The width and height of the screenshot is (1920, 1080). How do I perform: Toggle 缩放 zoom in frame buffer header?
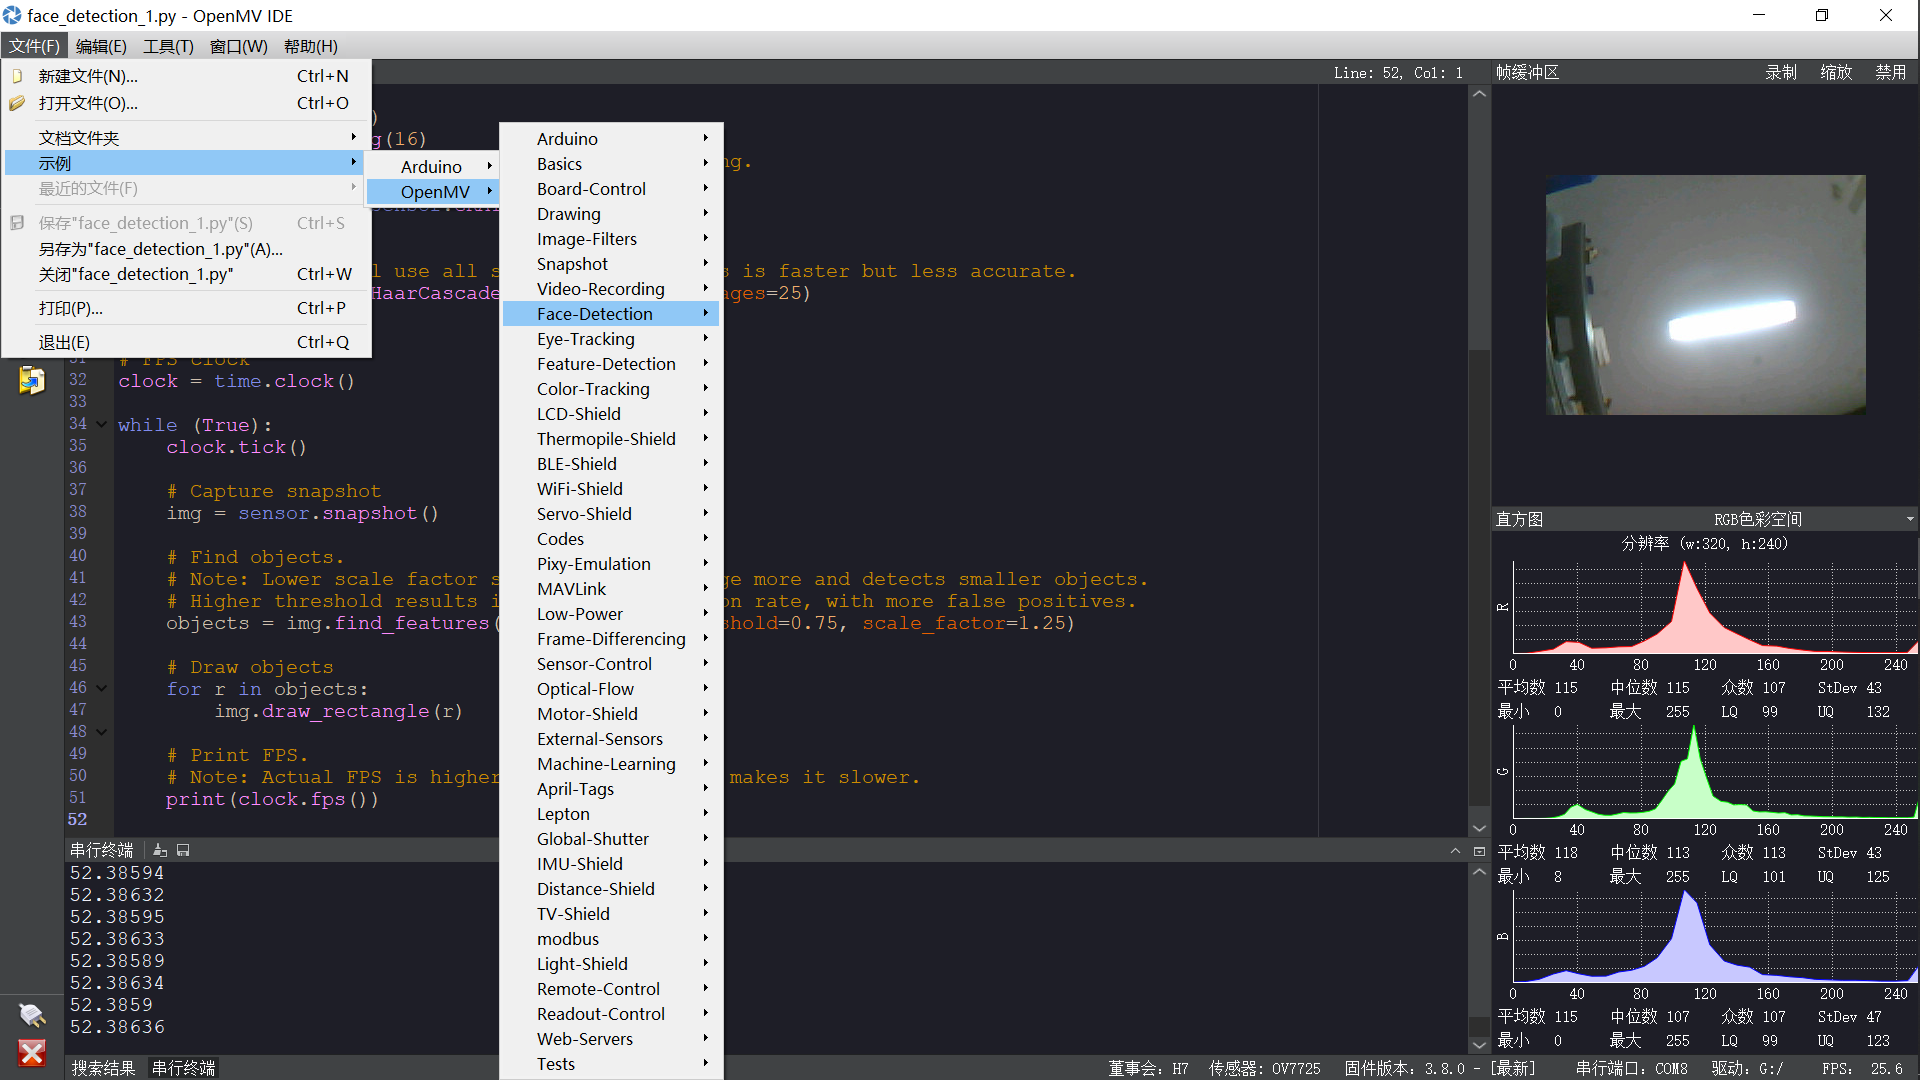click(x=1836, y=72)
